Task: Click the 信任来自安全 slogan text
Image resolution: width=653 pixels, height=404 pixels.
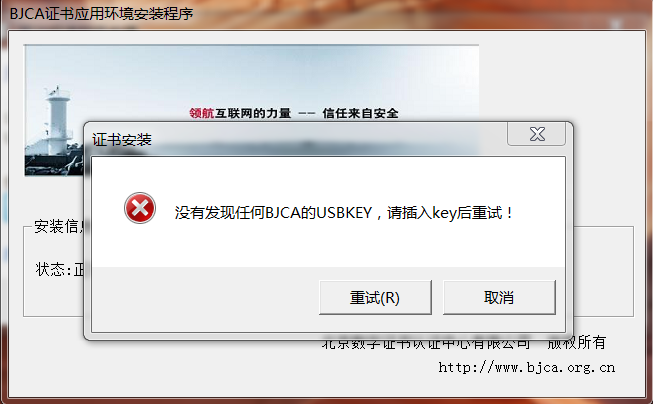Action: pyautogui.click(x=360, y=113)
